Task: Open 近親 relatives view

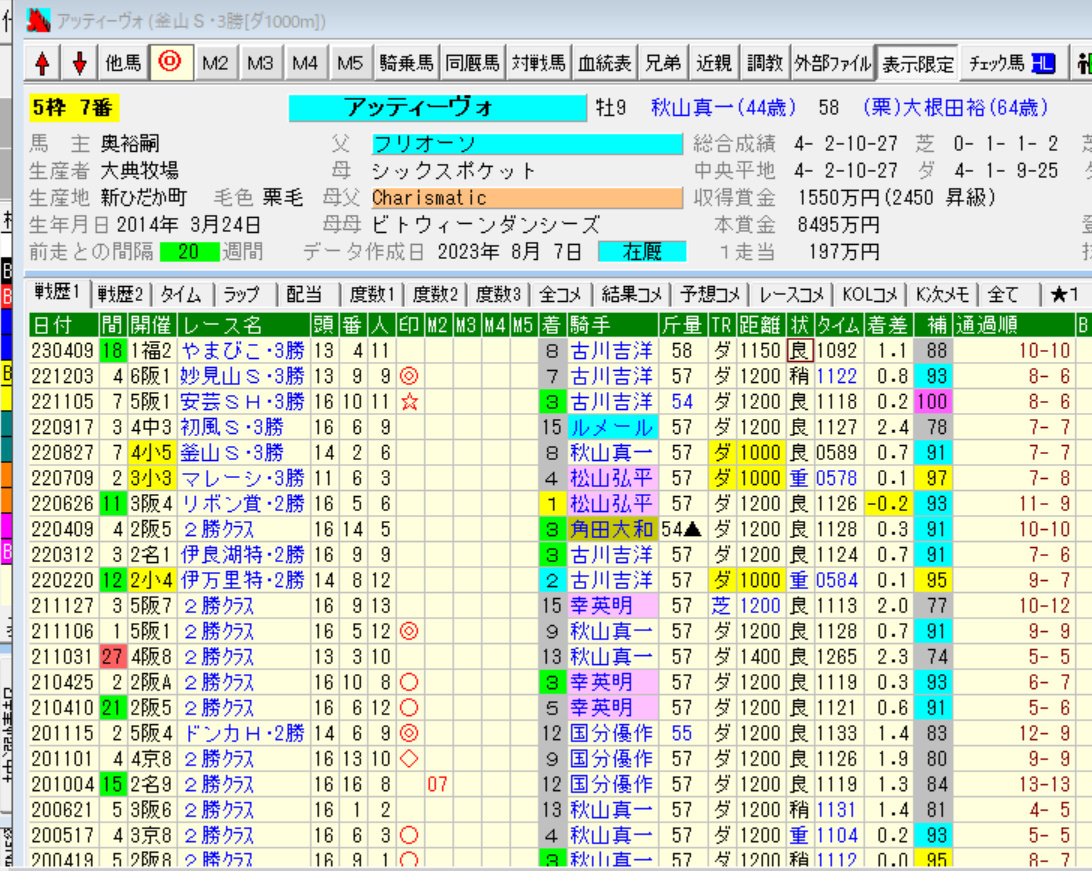Action: pyautogui.click(x=715, y=63)
